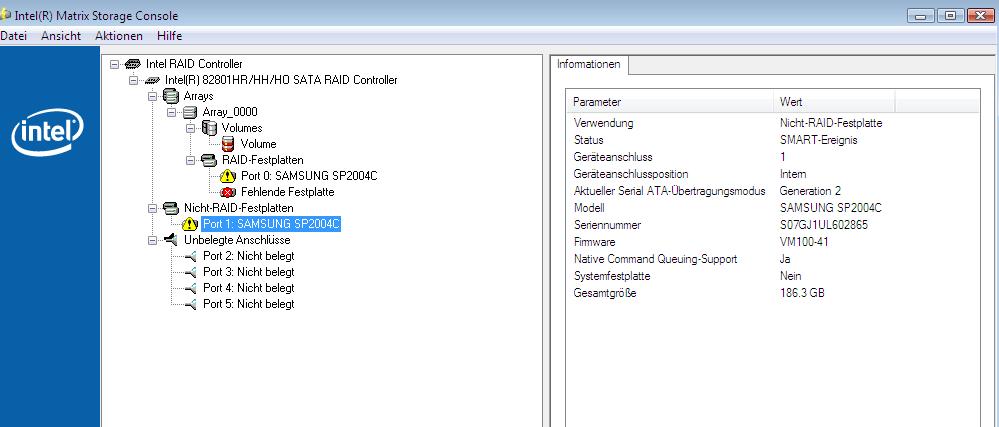Viewport: 999px width, 427px height.
Task: Open the Ansicht menu
Action: pos(61,36)
